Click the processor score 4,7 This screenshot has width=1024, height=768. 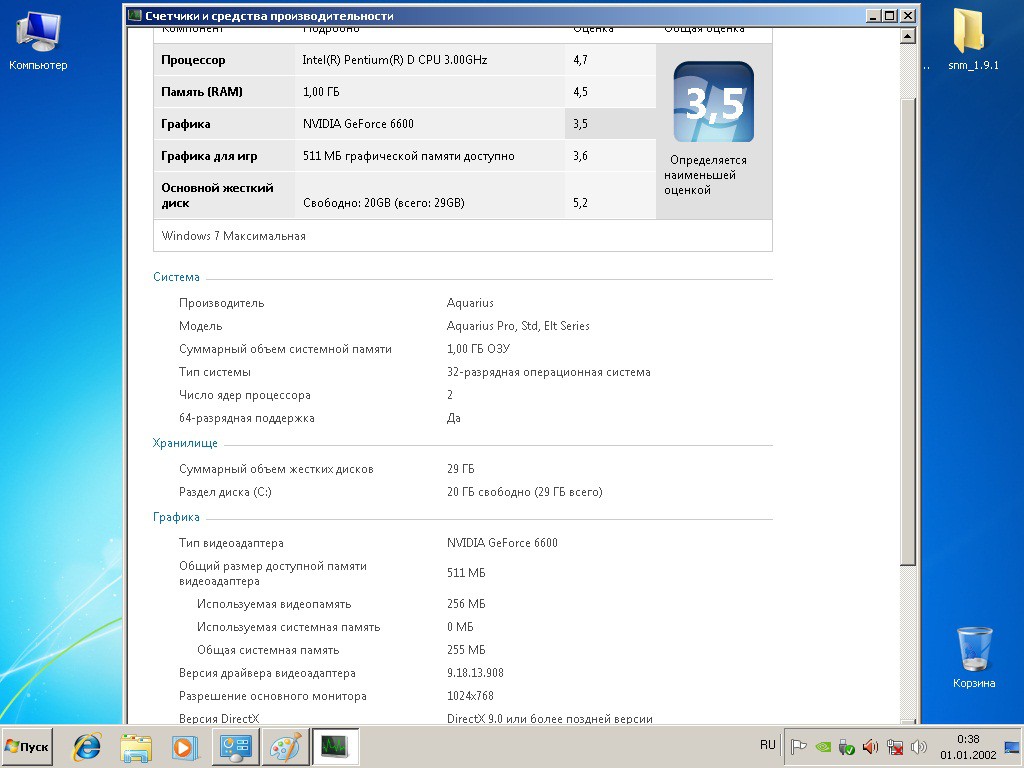coord(581,60)
